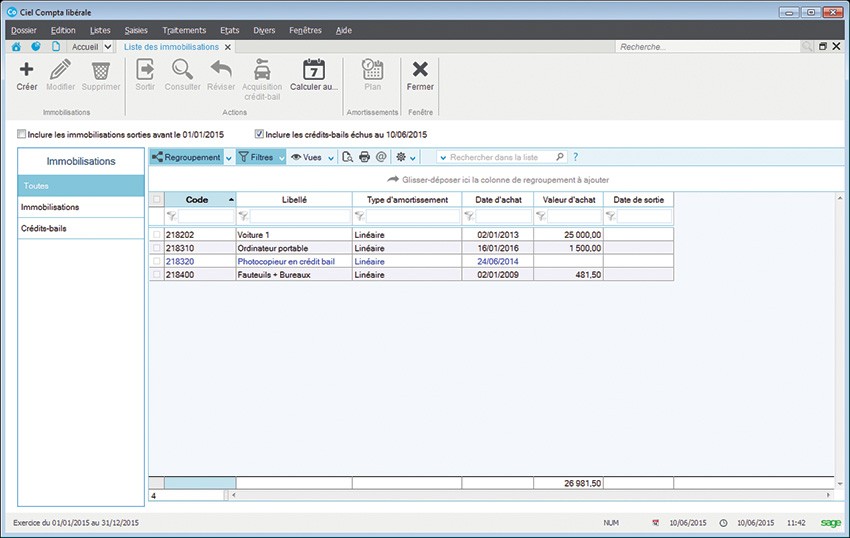Close the Liste des immobilisations tab

pyautogui.click(x=228, y=47)
